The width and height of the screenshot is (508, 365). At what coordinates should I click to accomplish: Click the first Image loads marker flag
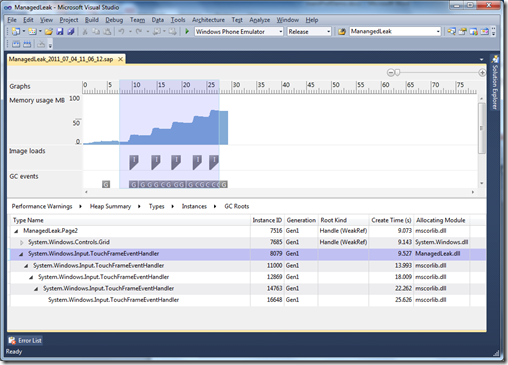pos(134,162)
